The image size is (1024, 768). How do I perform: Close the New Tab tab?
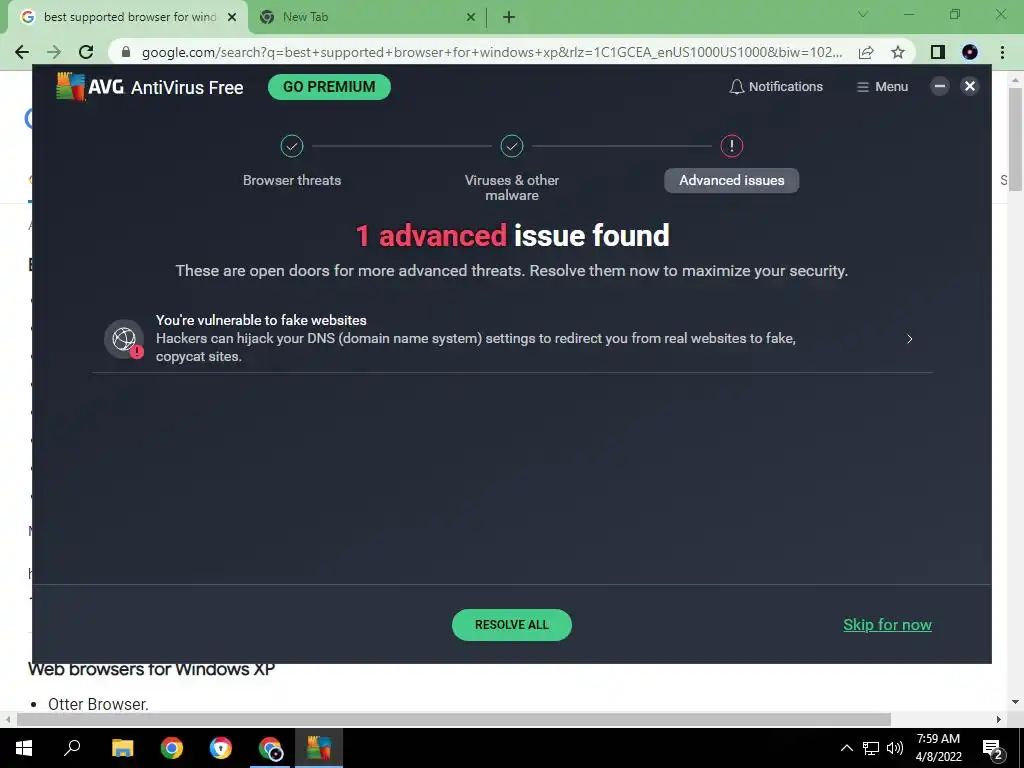(471, 18)
